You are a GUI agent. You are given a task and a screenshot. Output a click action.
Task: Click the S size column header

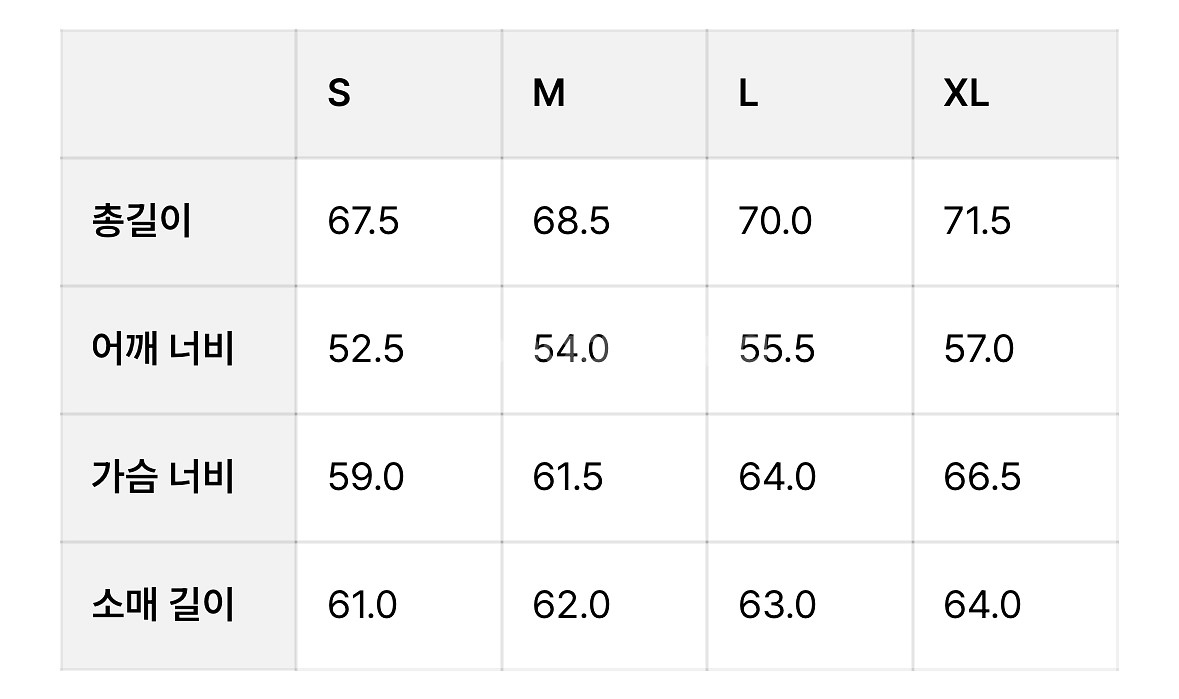pyautogui.click(x=339, y=93)
